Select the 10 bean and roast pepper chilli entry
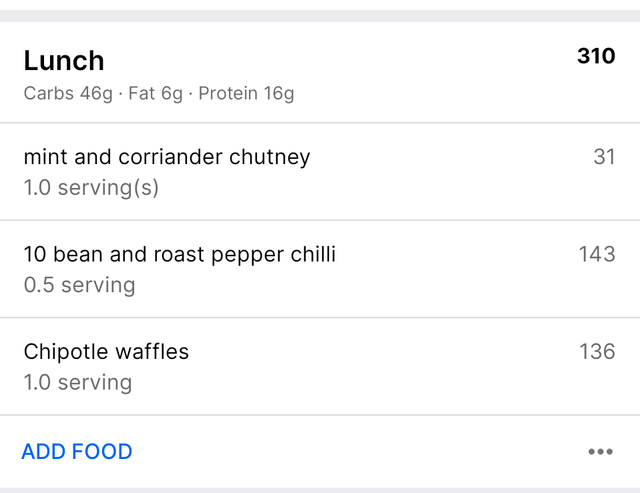 click(180, 254)
